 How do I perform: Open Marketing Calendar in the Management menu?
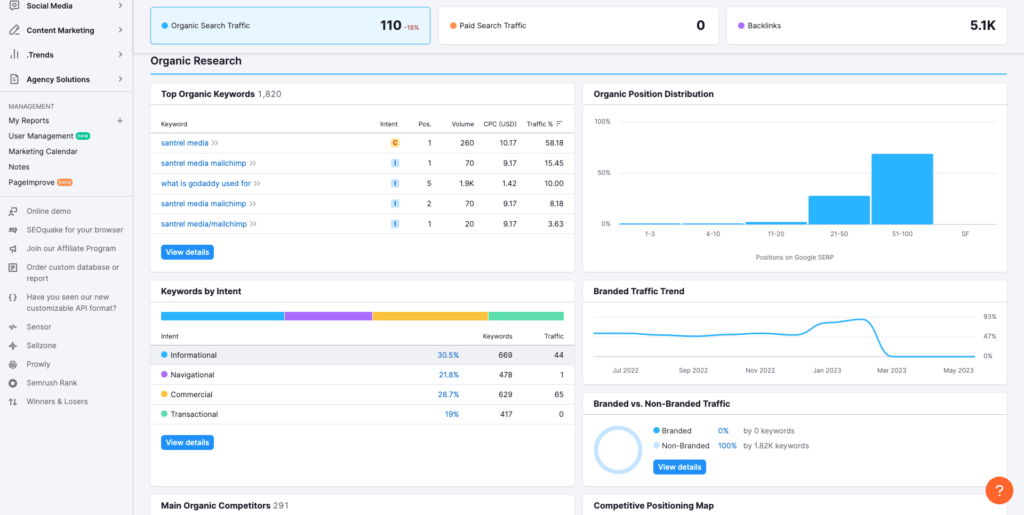(x=43, y=151)
